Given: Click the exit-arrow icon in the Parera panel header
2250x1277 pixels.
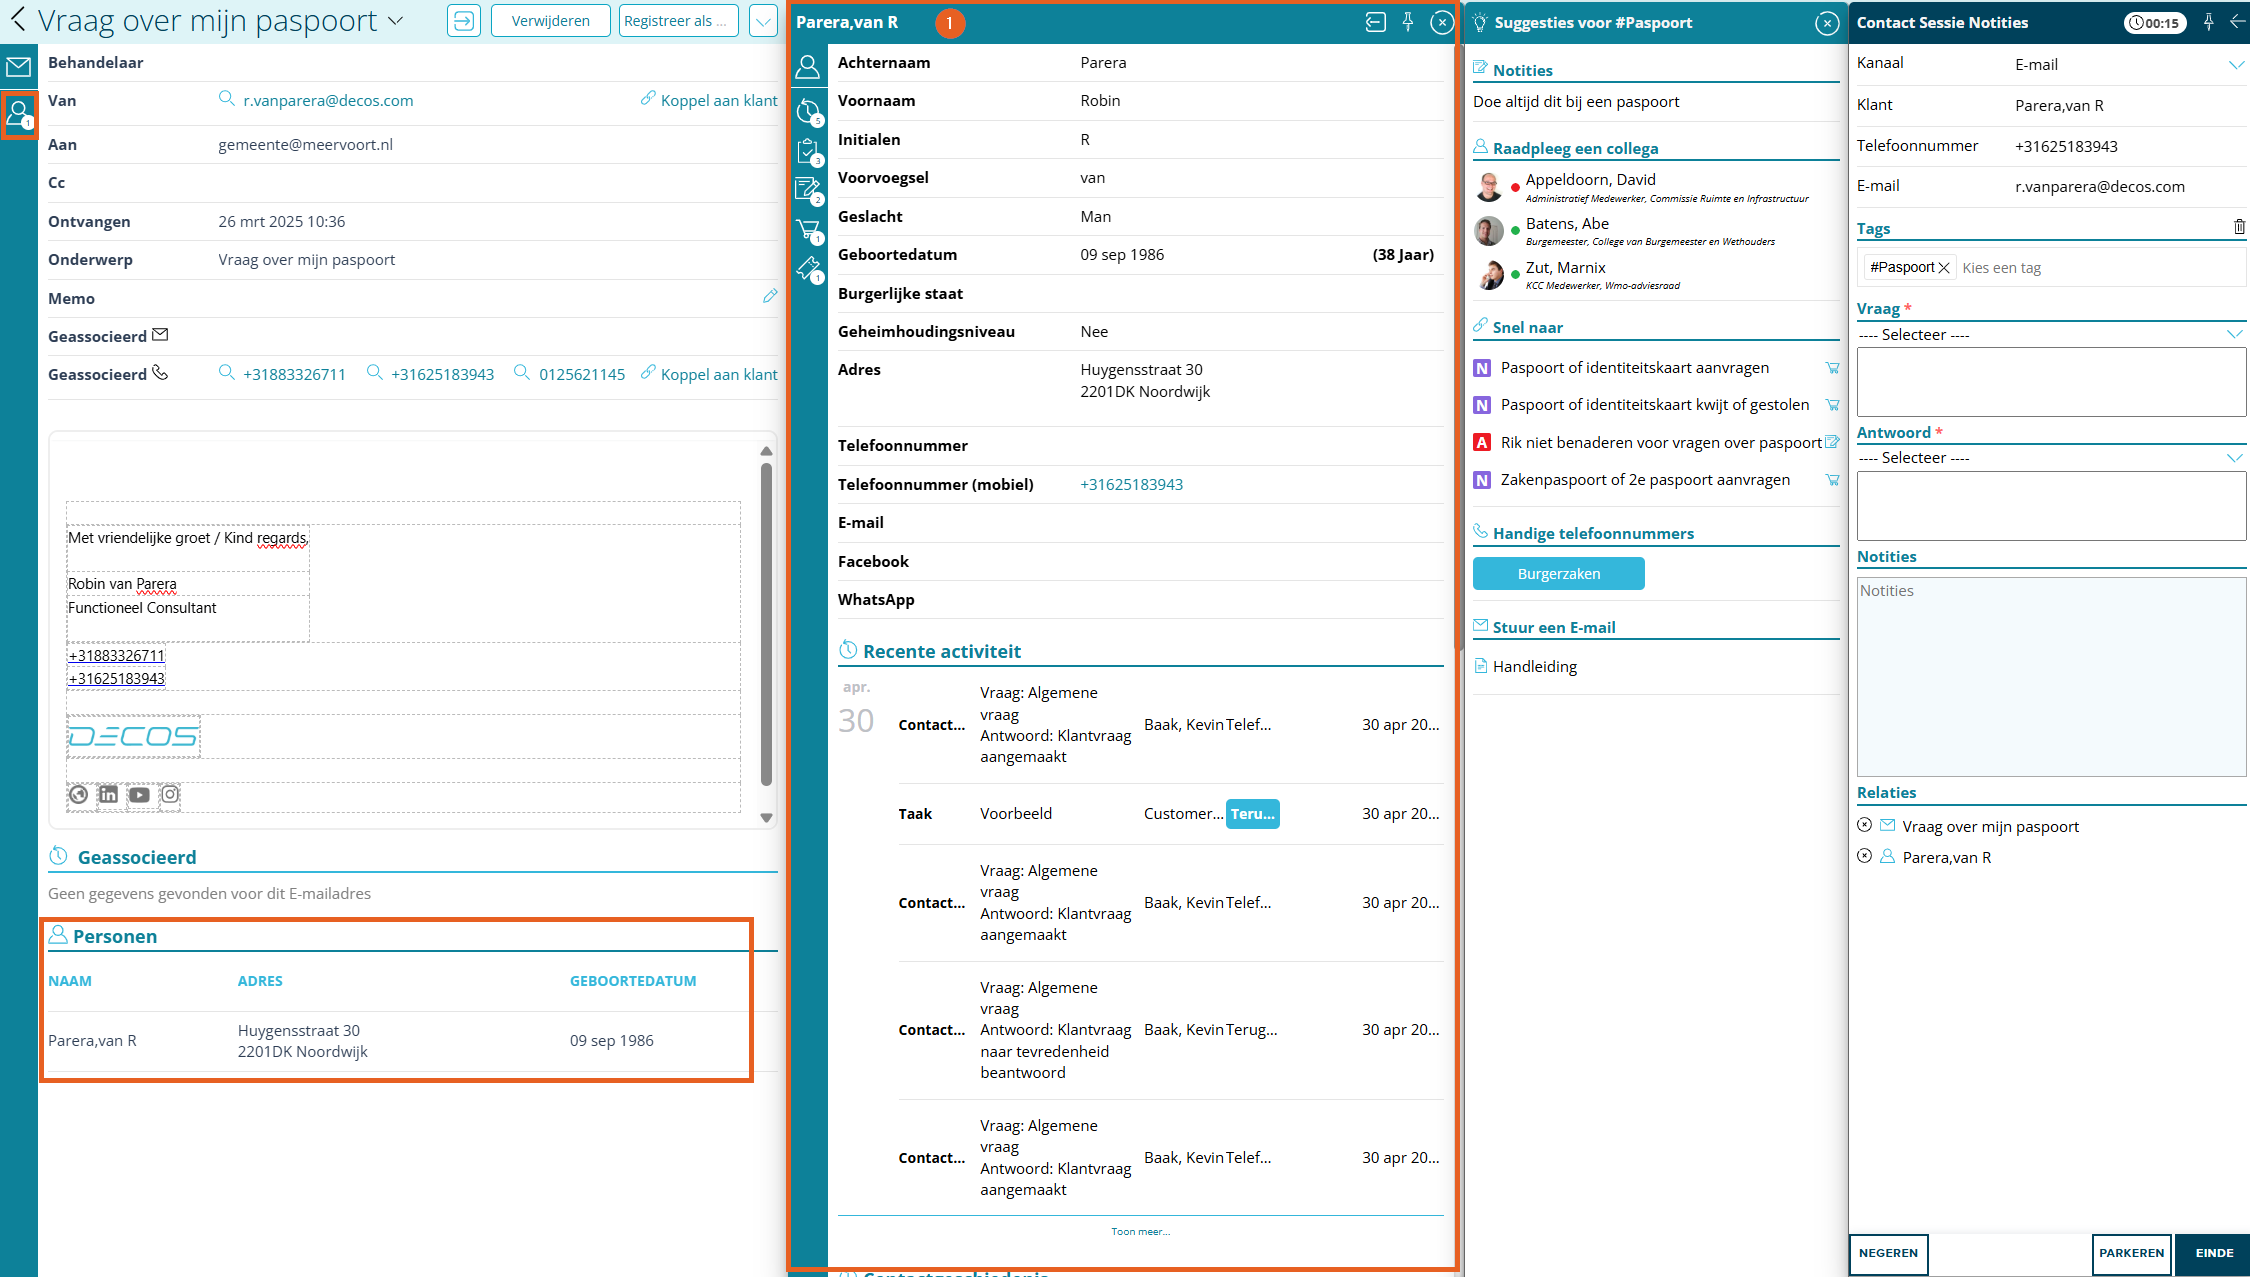Looking at the screenshot, I should (x=1376, y=22).
